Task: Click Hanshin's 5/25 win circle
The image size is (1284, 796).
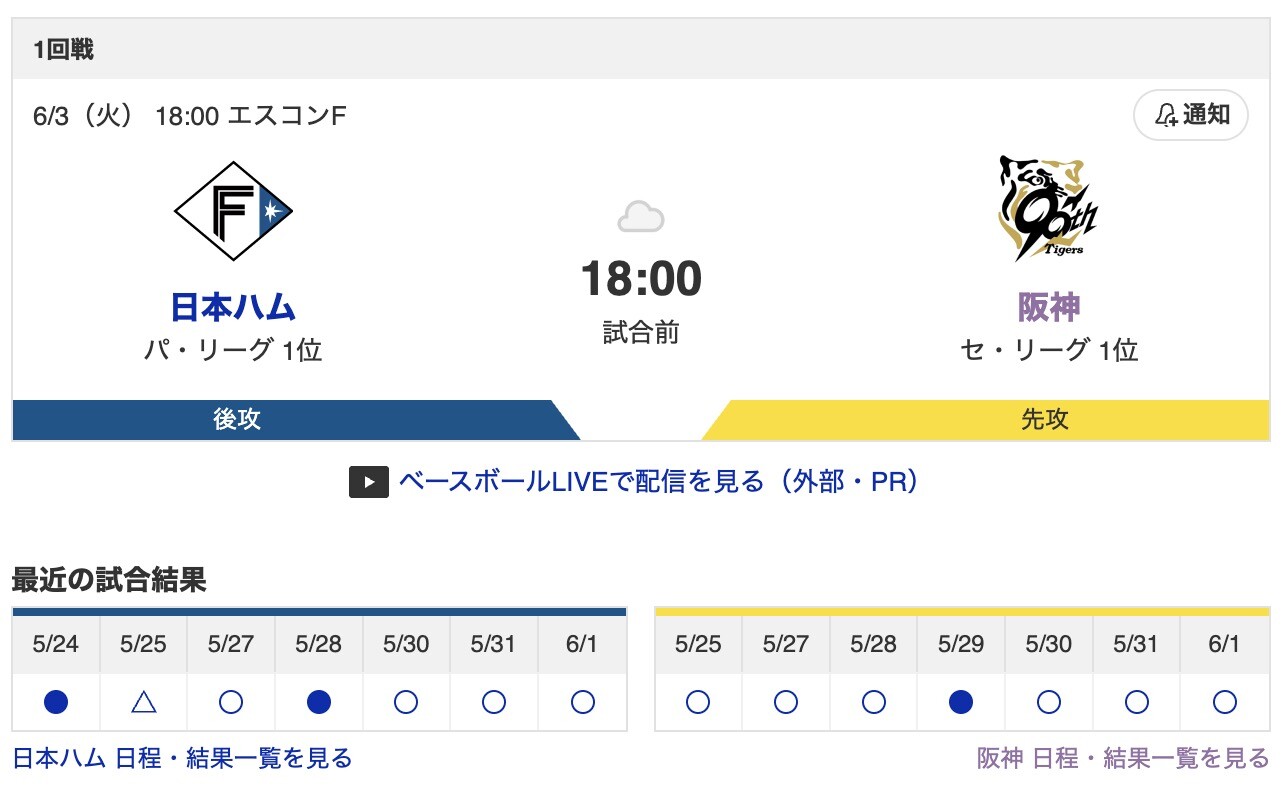Action: pyautogui.click(x=698, y=703)
